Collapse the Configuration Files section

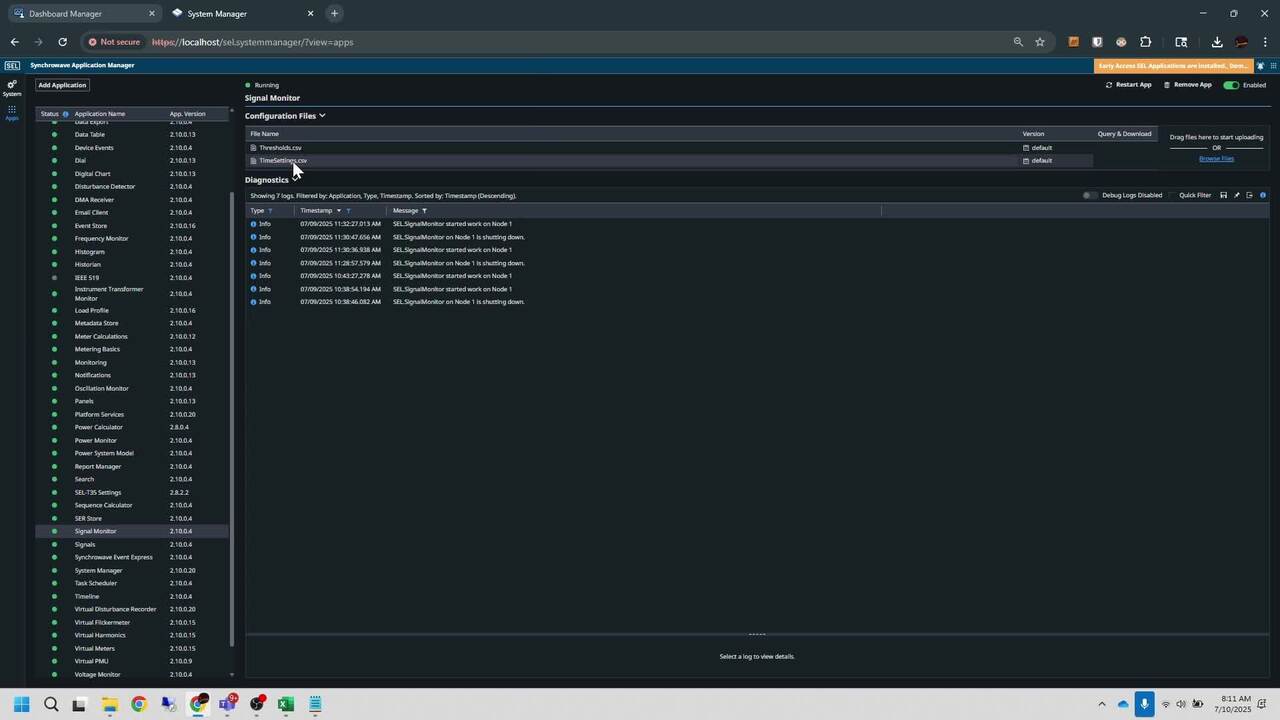click(322, 116)
